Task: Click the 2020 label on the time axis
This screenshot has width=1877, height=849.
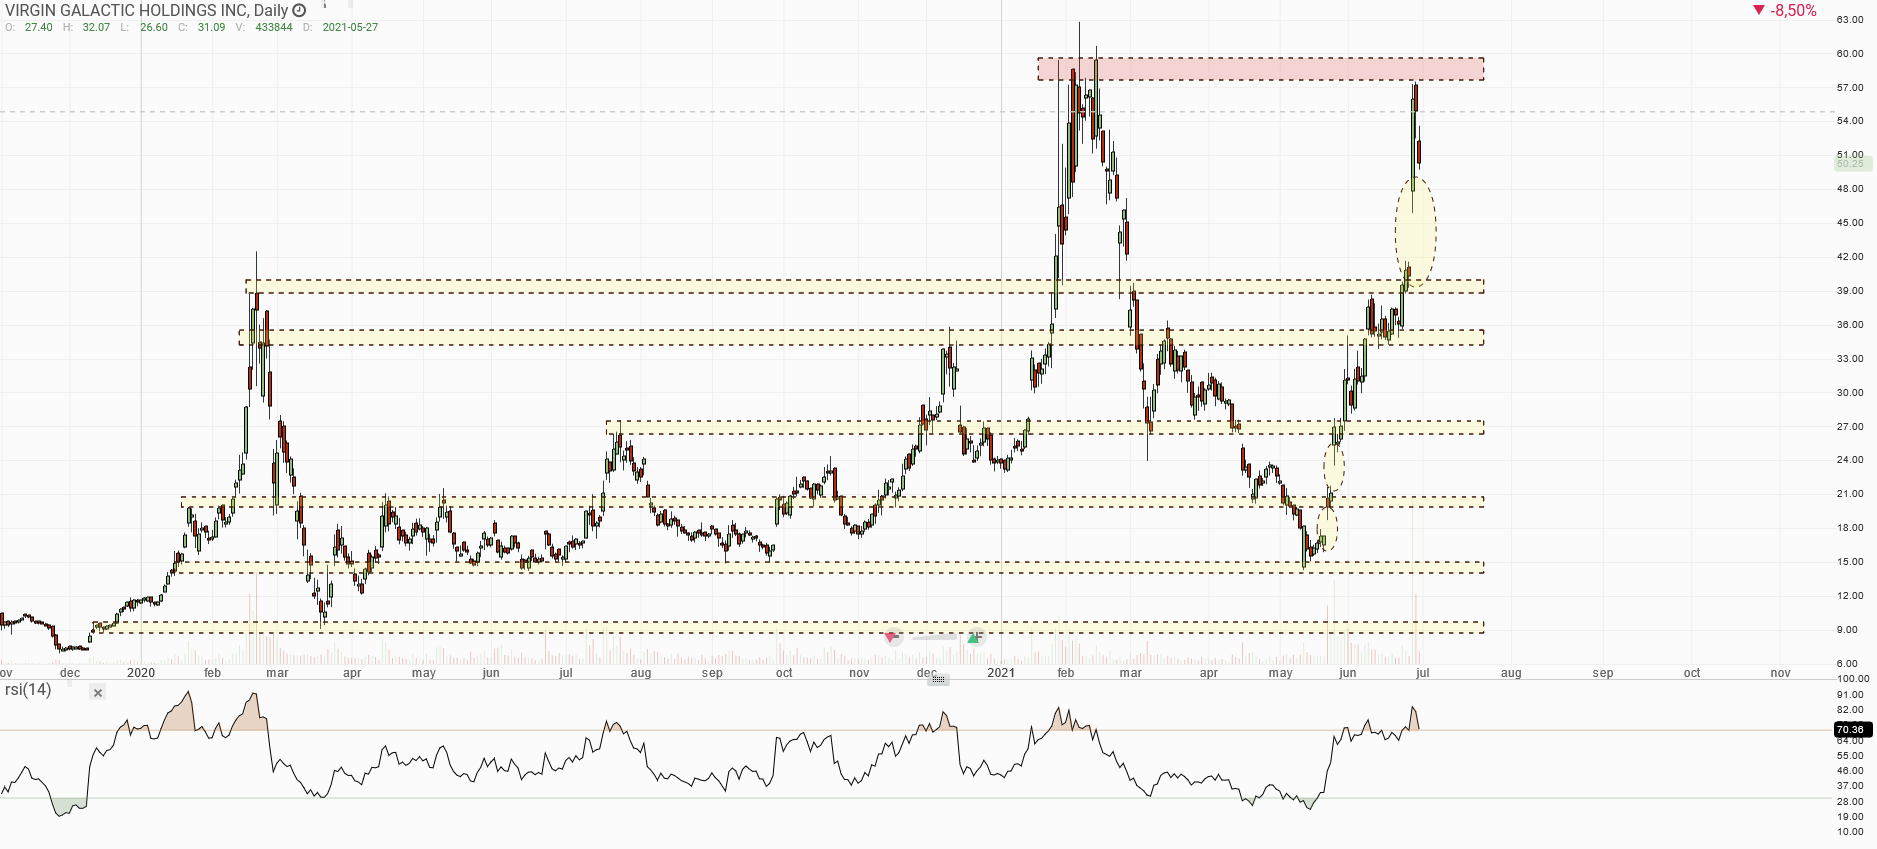Action: point(141,673)
